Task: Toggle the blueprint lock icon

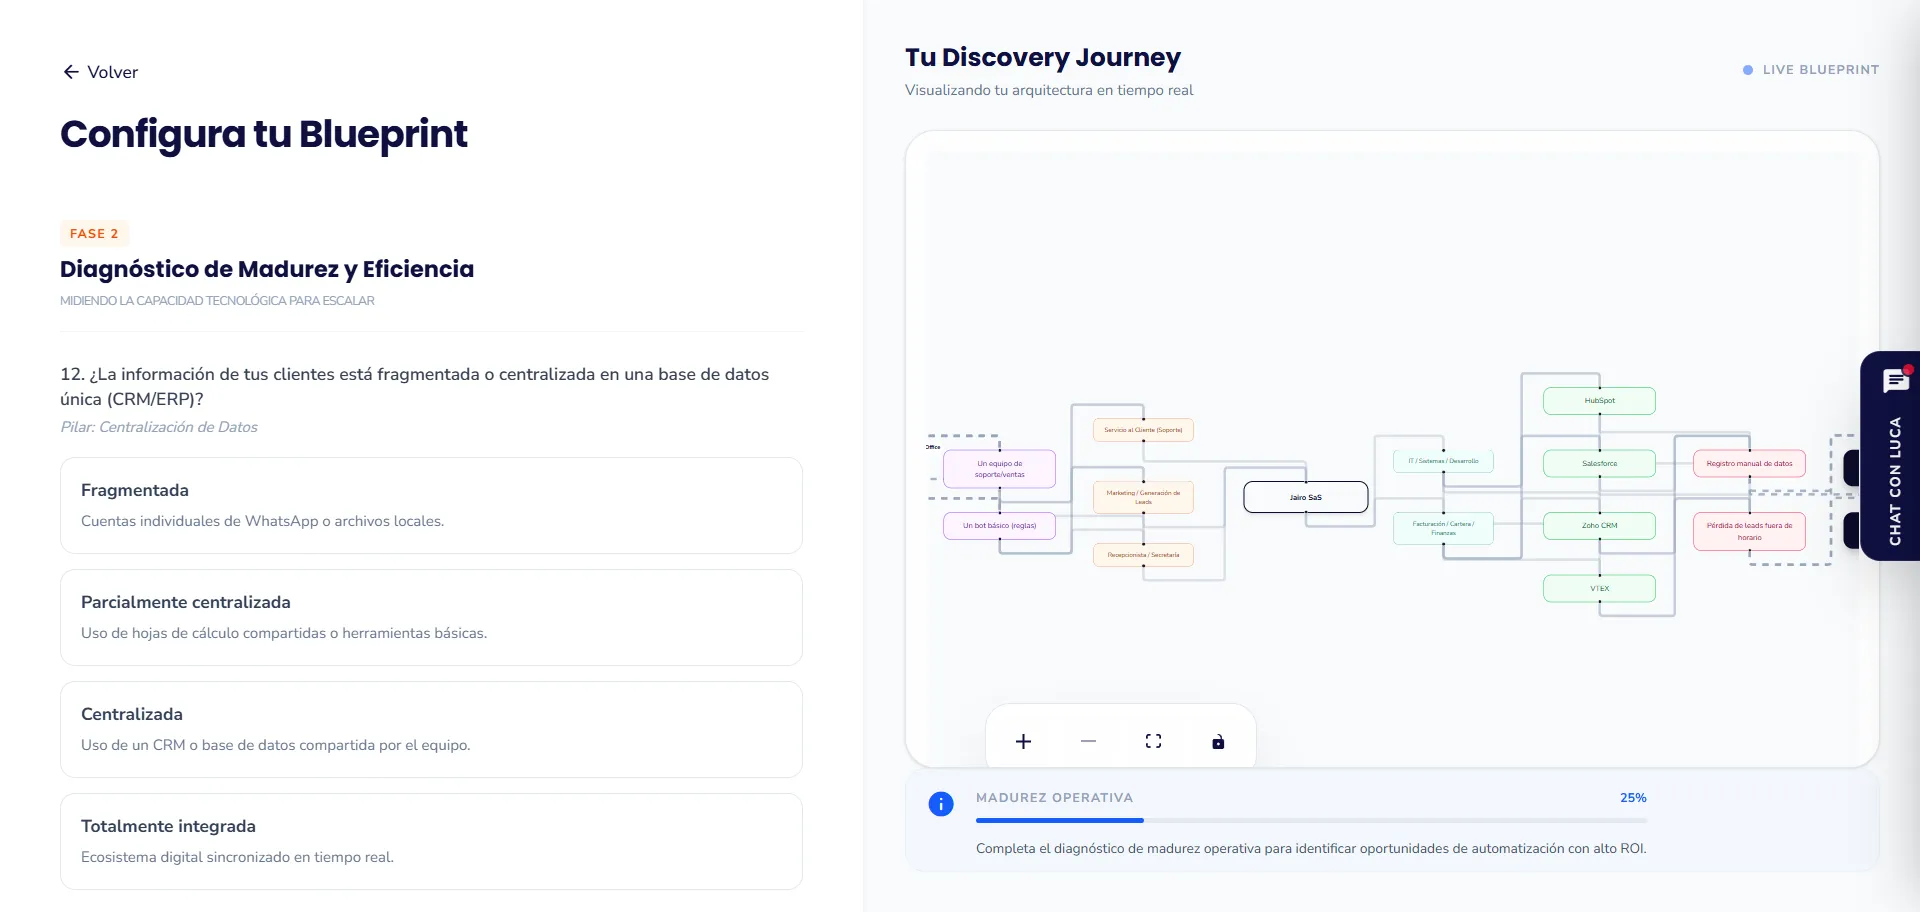Action: tap(1218, 741)
